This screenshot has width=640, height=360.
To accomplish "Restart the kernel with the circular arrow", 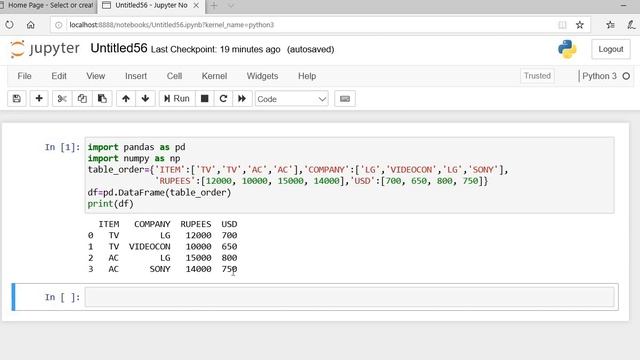I will click(223, 99).
